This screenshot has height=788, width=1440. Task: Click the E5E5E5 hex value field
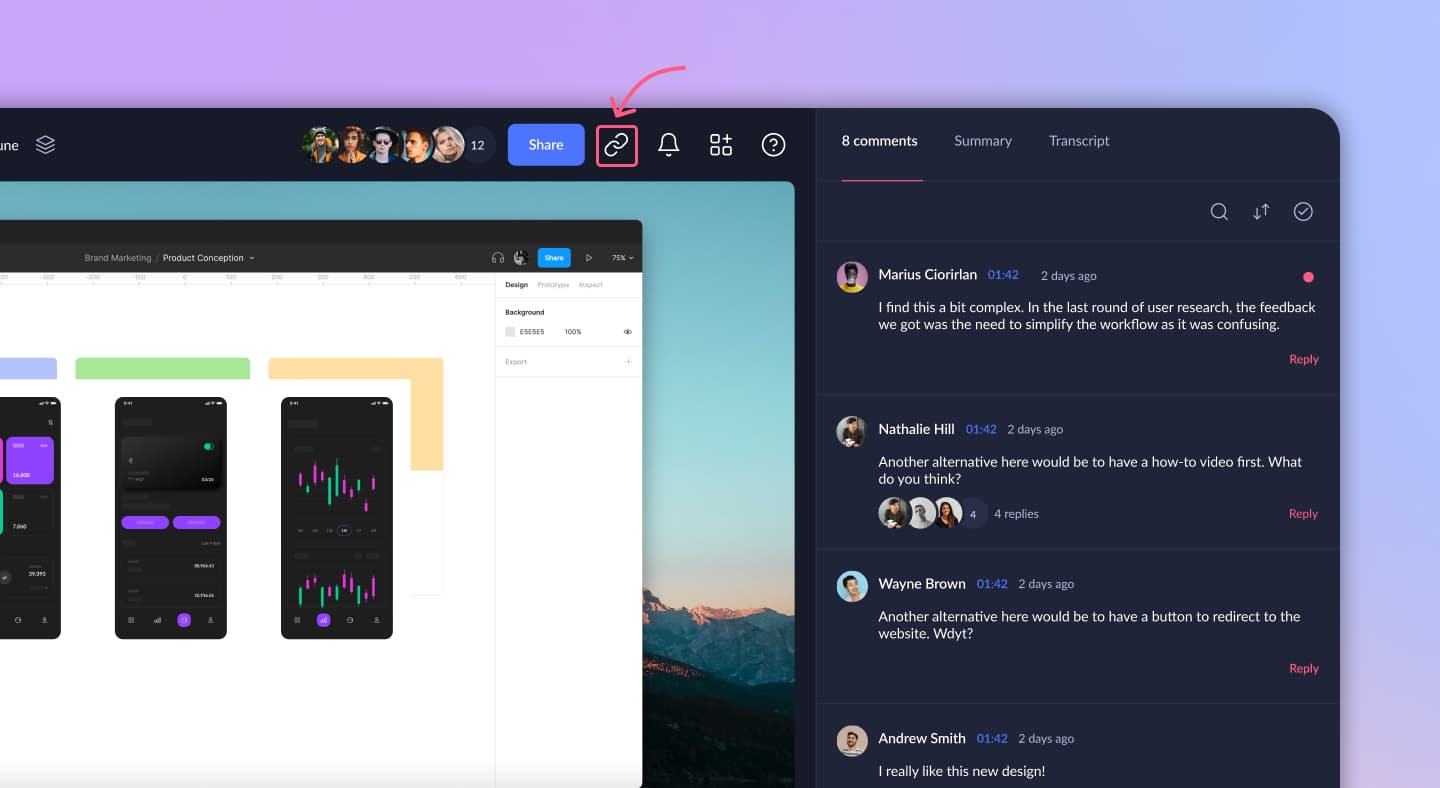pos(532,332)
